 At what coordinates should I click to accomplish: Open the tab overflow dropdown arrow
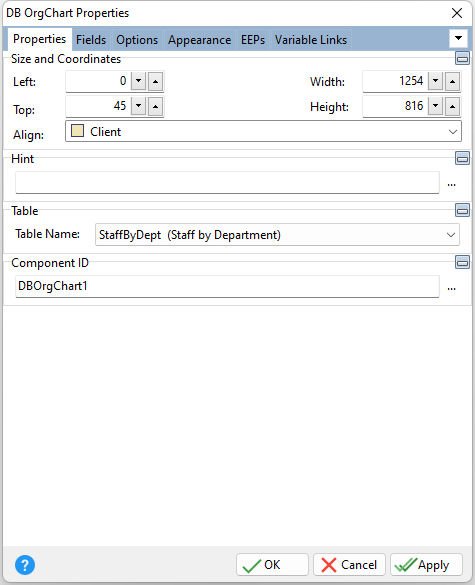click(458, 38)
